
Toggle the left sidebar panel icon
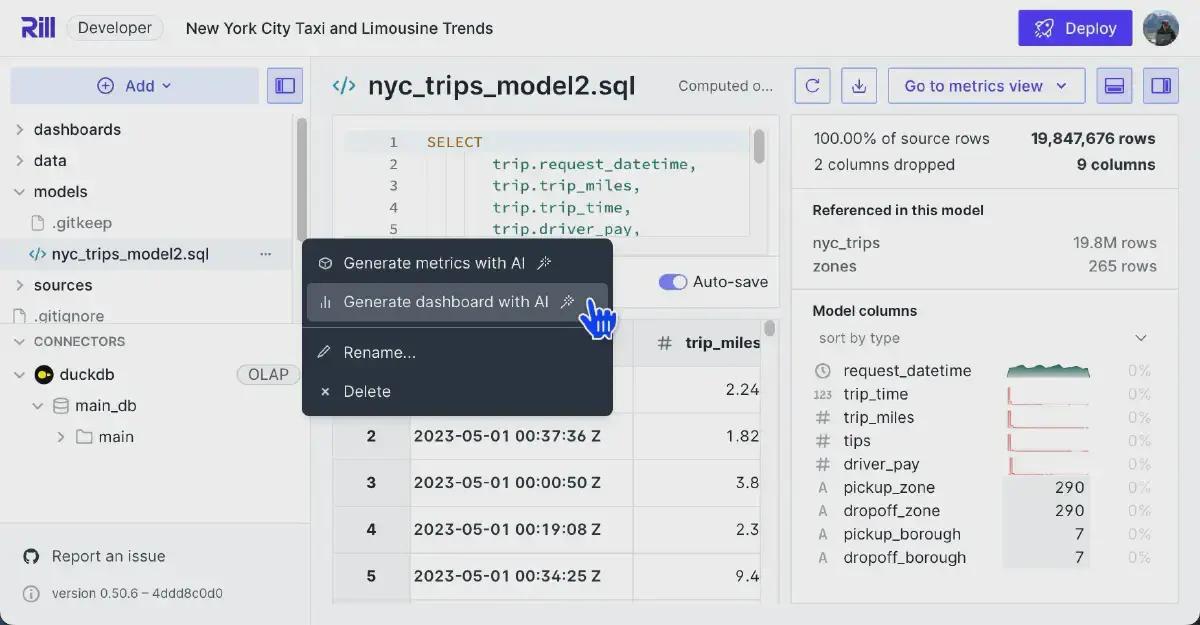click(285, 86)
